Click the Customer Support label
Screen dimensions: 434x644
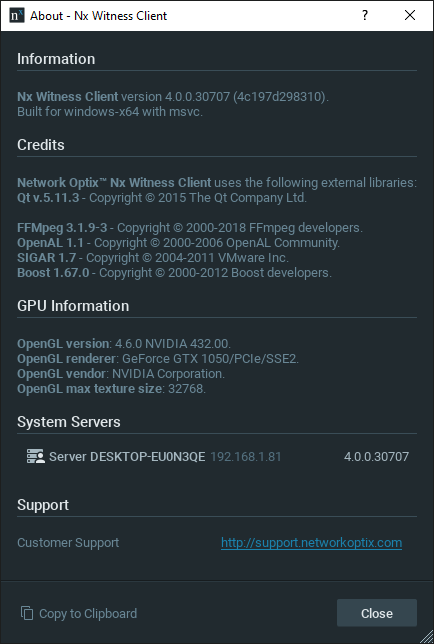[68, 543]
